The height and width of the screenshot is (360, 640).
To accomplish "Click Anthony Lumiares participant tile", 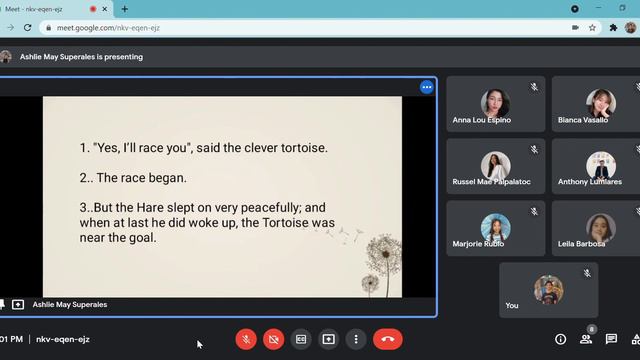I will point(596,166).
